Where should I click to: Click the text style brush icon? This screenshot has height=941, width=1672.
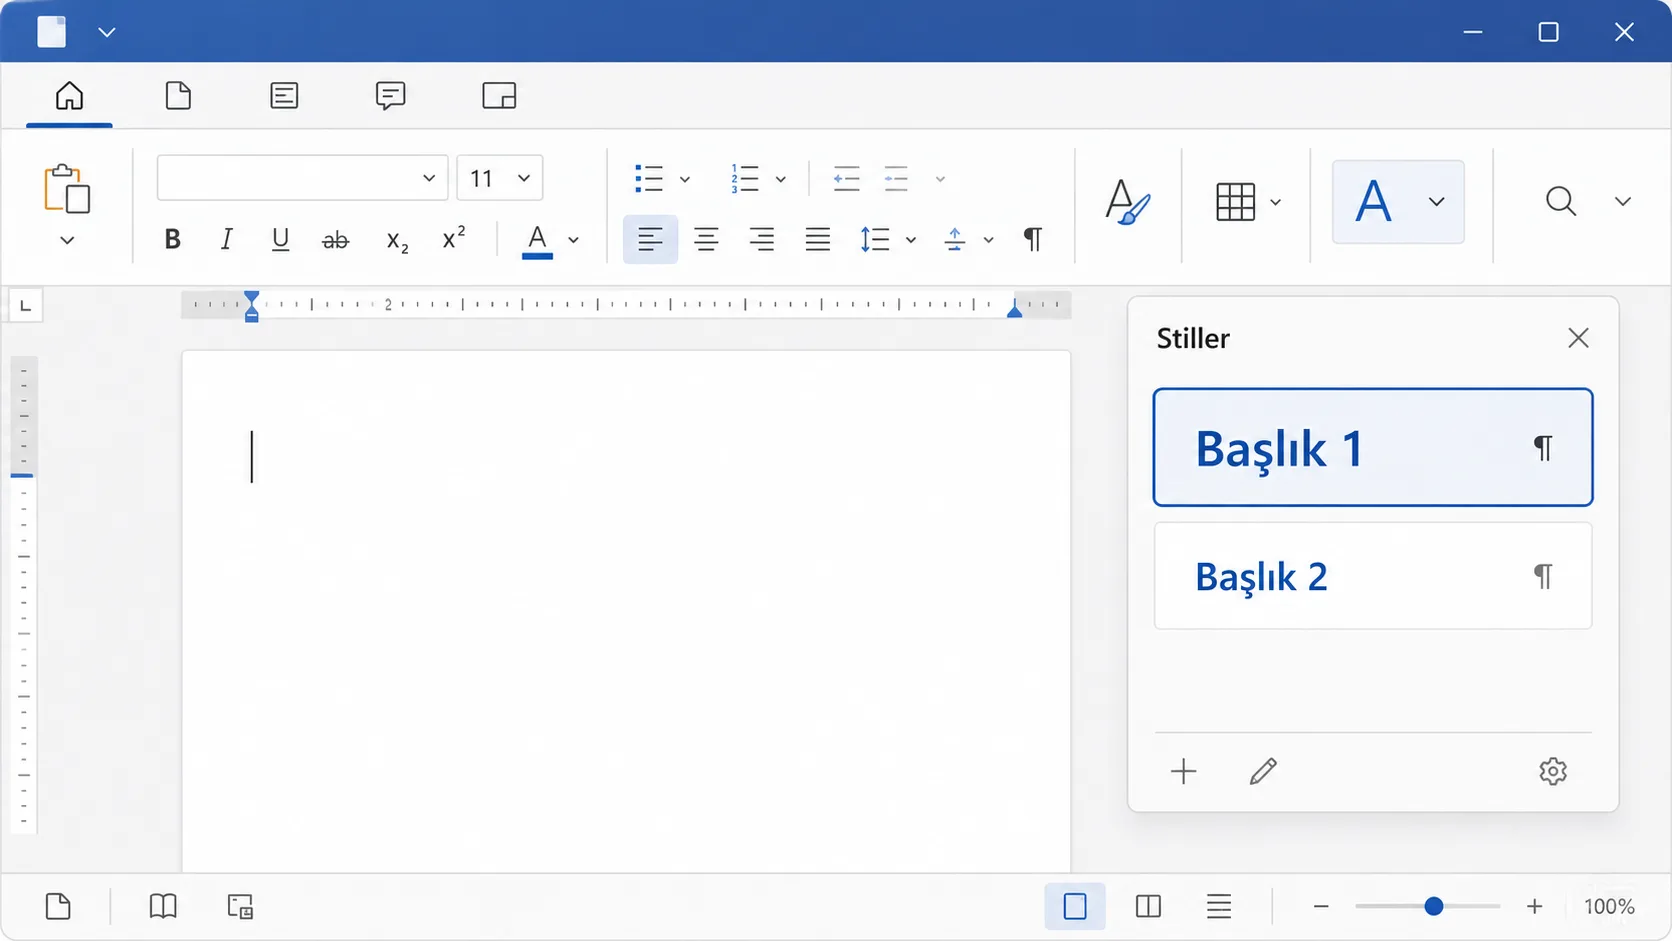1127,201
